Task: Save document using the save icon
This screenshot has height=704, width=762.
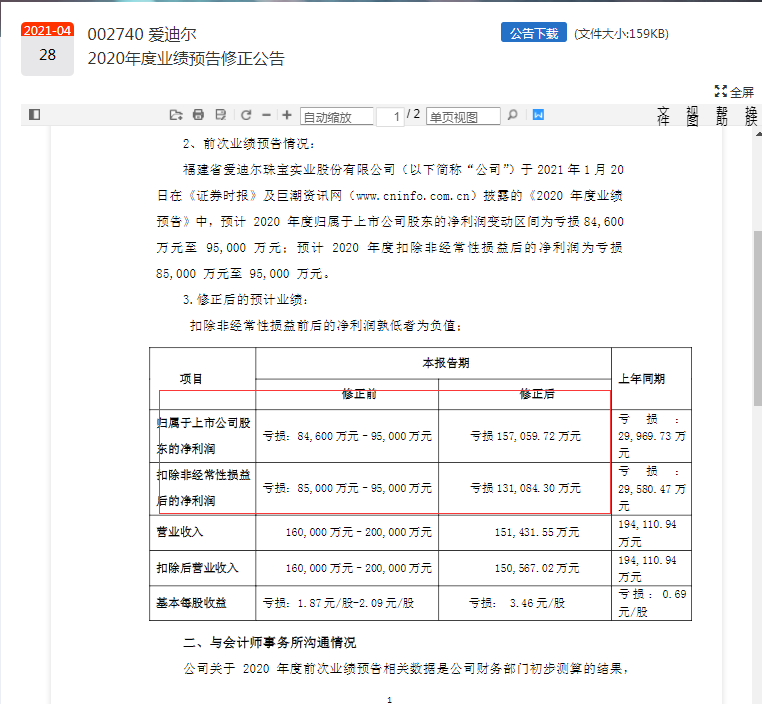Action: click(221, 115)
